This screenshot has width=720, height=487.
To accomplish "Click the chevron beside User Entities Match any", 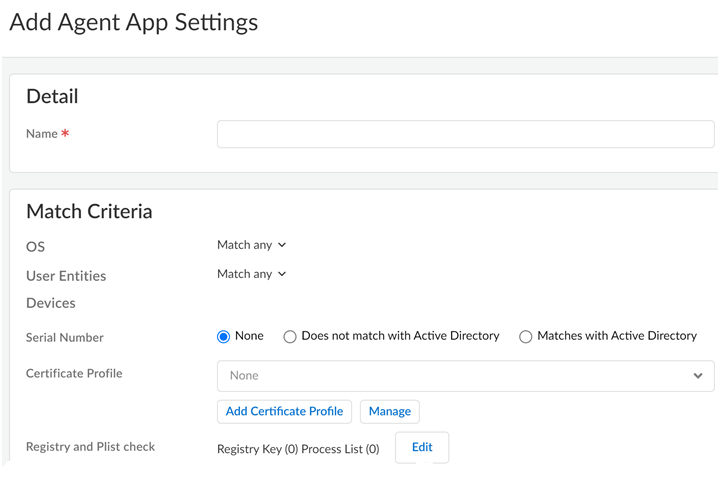I will [x=282, y=274].
